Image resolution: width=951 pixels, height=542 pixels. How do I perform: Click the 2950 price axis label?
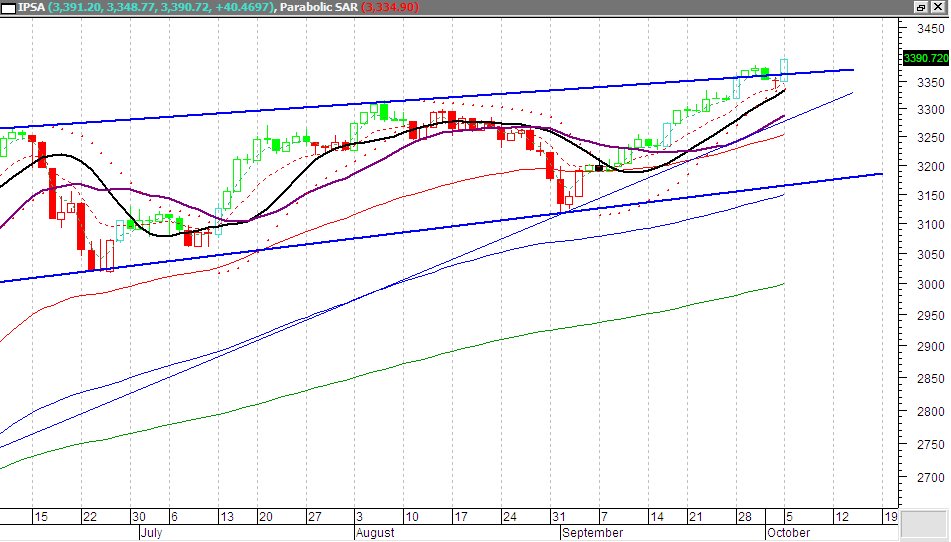tap(930, 316)
